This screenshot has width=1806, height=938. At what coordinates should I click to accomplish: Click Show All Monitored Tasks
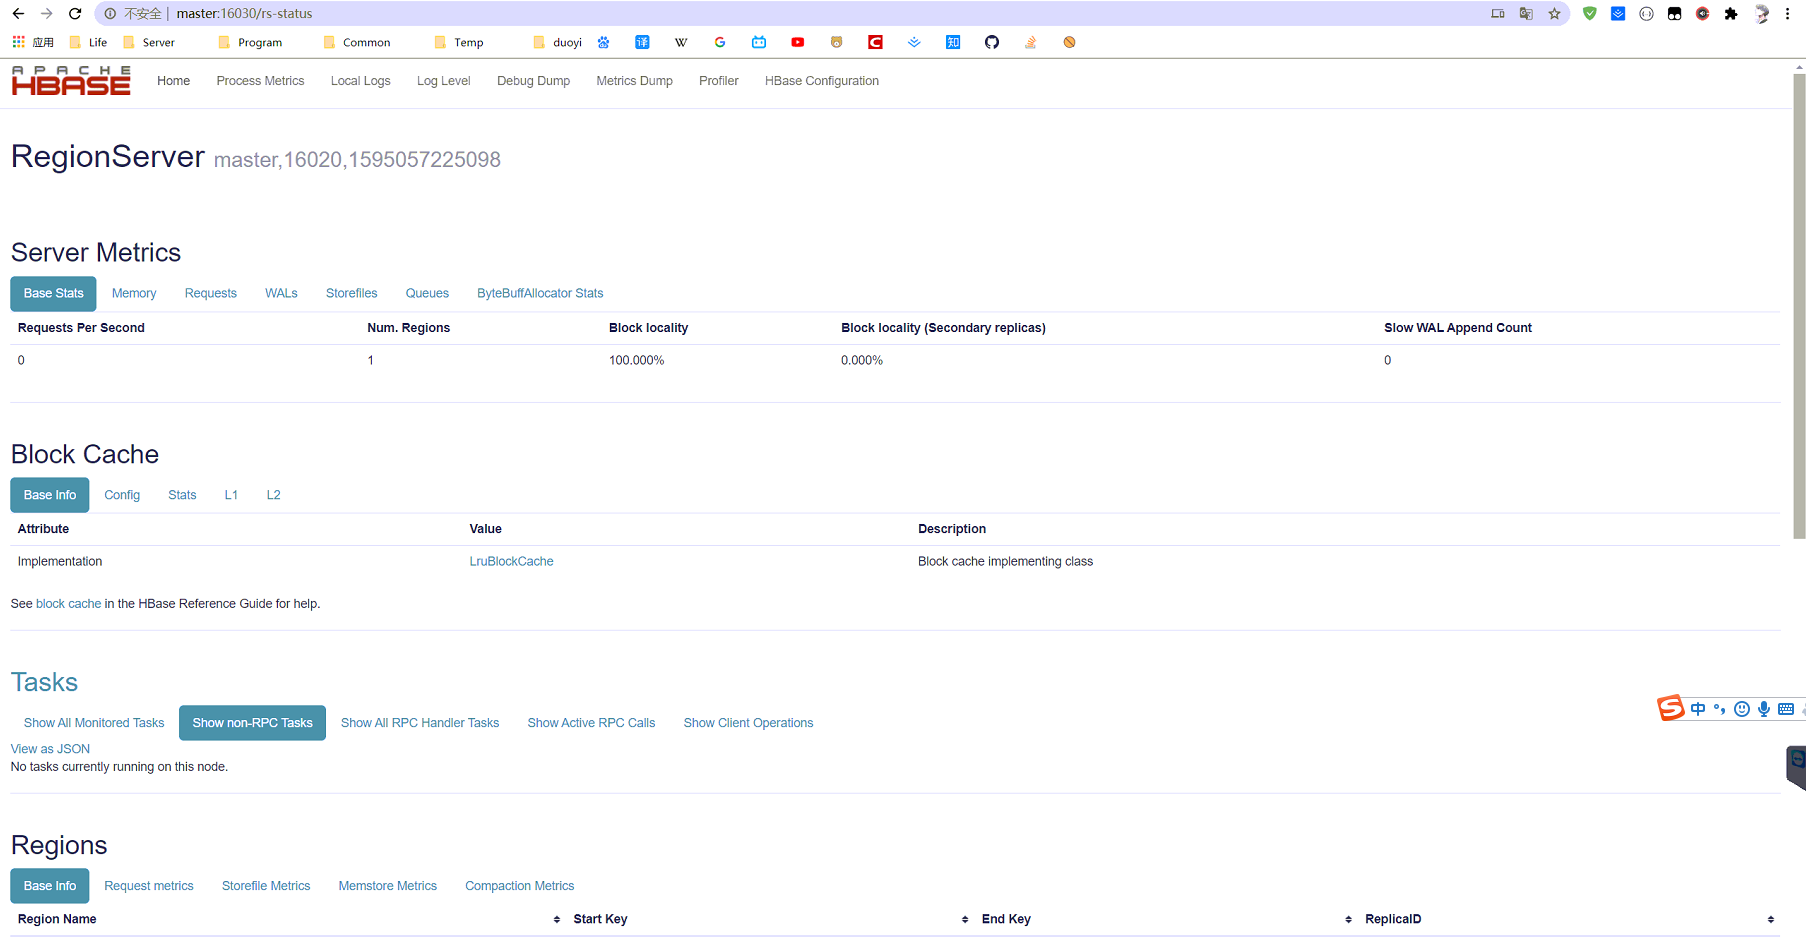coord(94,723)
